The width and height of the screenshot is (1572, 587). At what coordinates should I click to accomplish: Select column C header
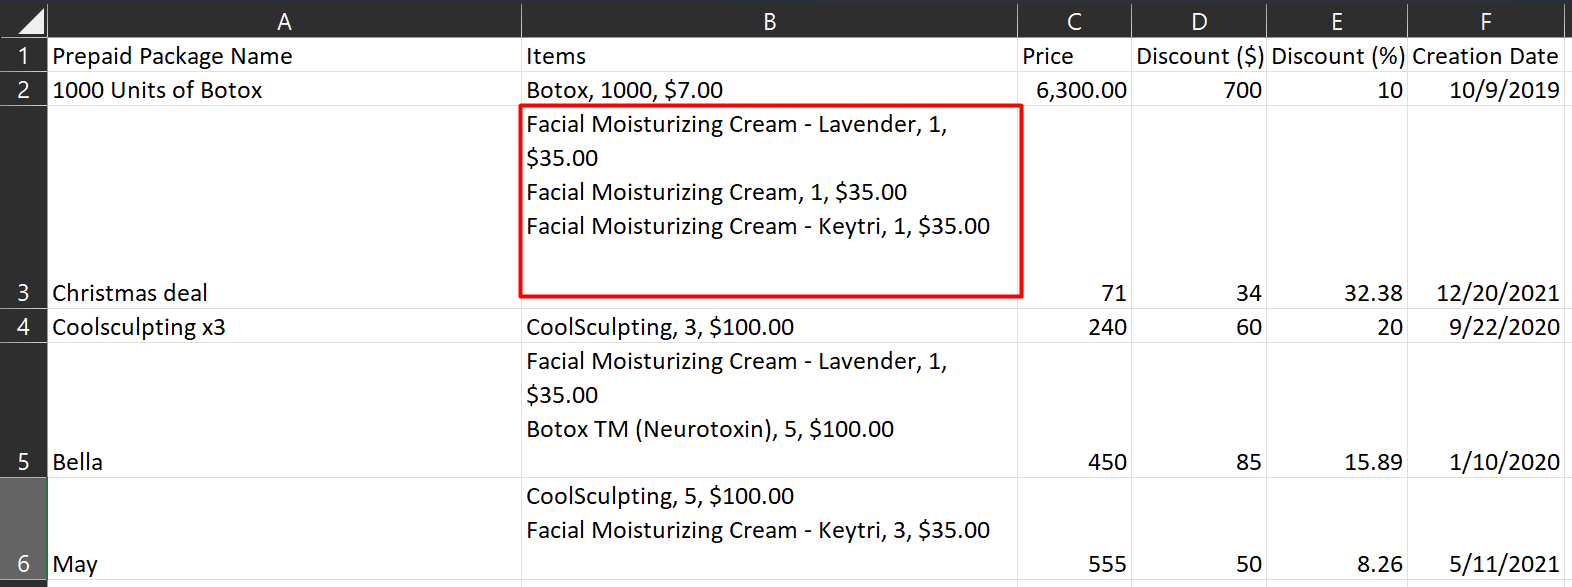coord(1074,20)
